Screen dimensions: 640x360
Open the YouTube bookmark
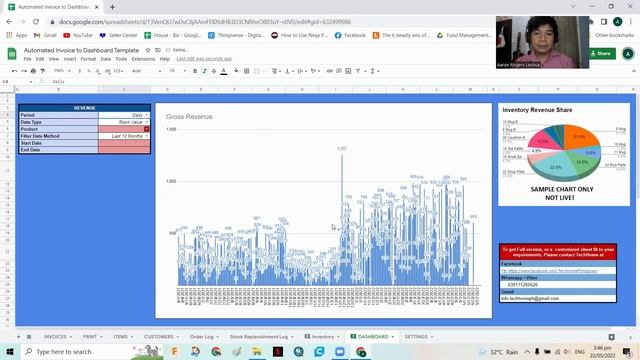tap(78, 36)
